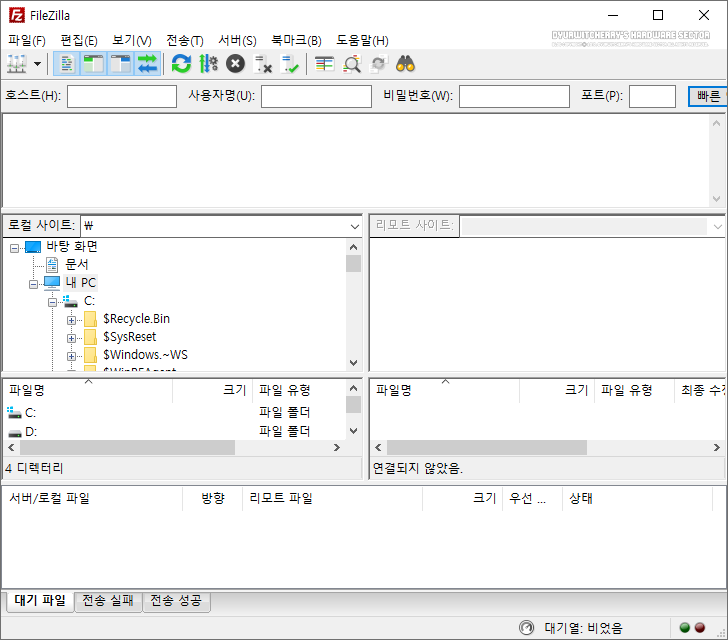Switch to 대기 파일 tab
The width and height of the screenshot is (728, 640).
point(40,601)
